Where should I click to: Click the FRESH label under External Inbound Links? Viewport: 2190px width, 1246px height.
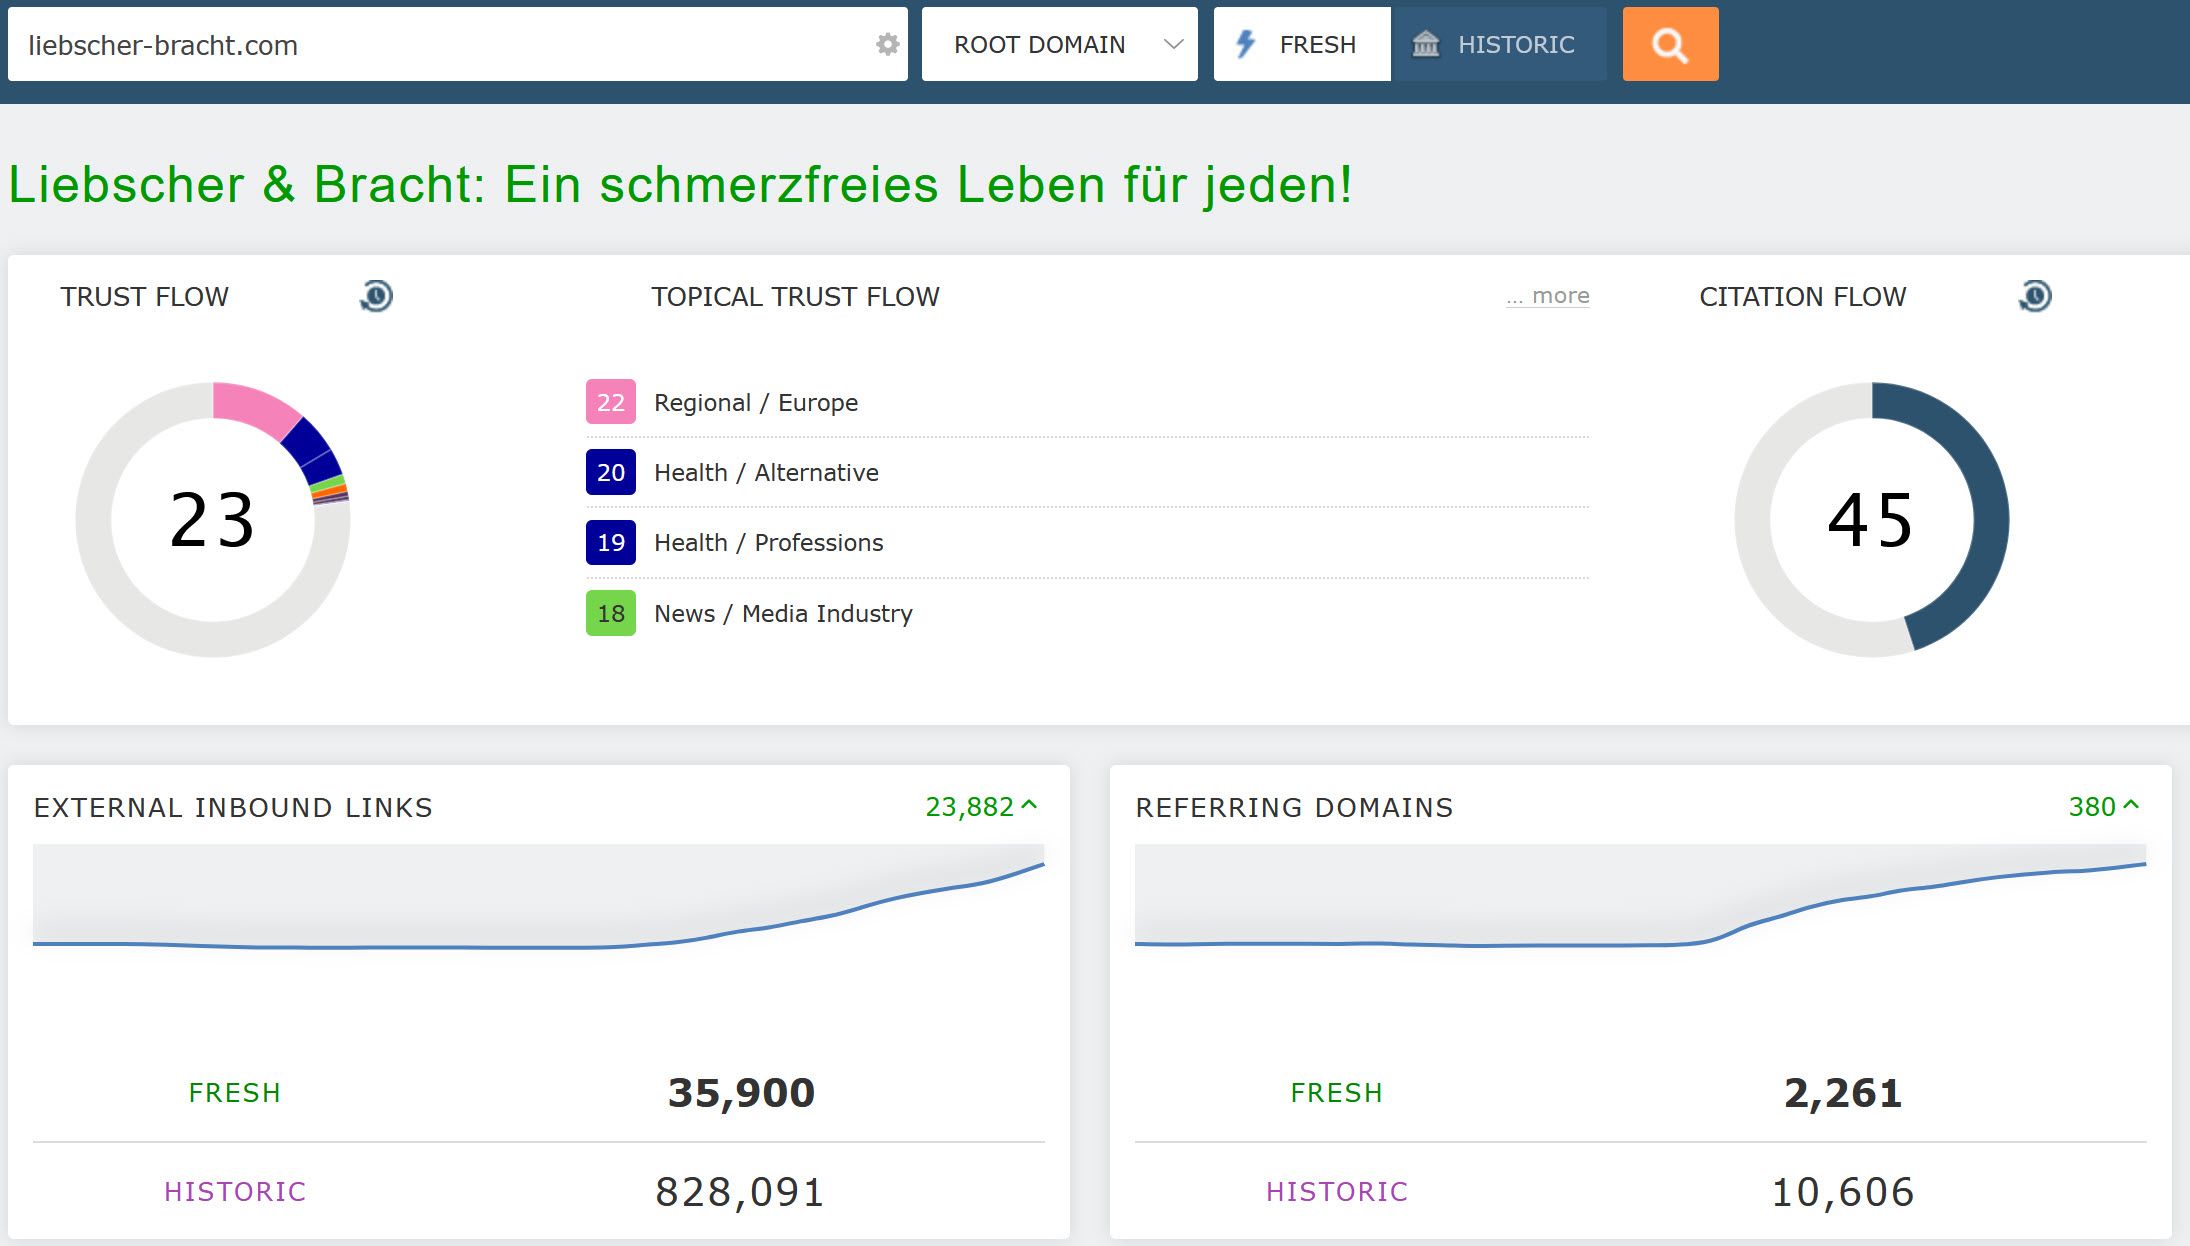pos(235,1092)
